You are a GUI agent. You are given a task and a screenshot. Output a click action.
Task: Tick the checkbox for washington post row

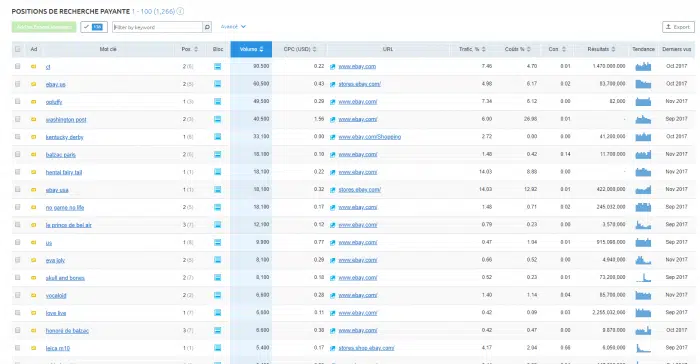(x=17, y=119)
